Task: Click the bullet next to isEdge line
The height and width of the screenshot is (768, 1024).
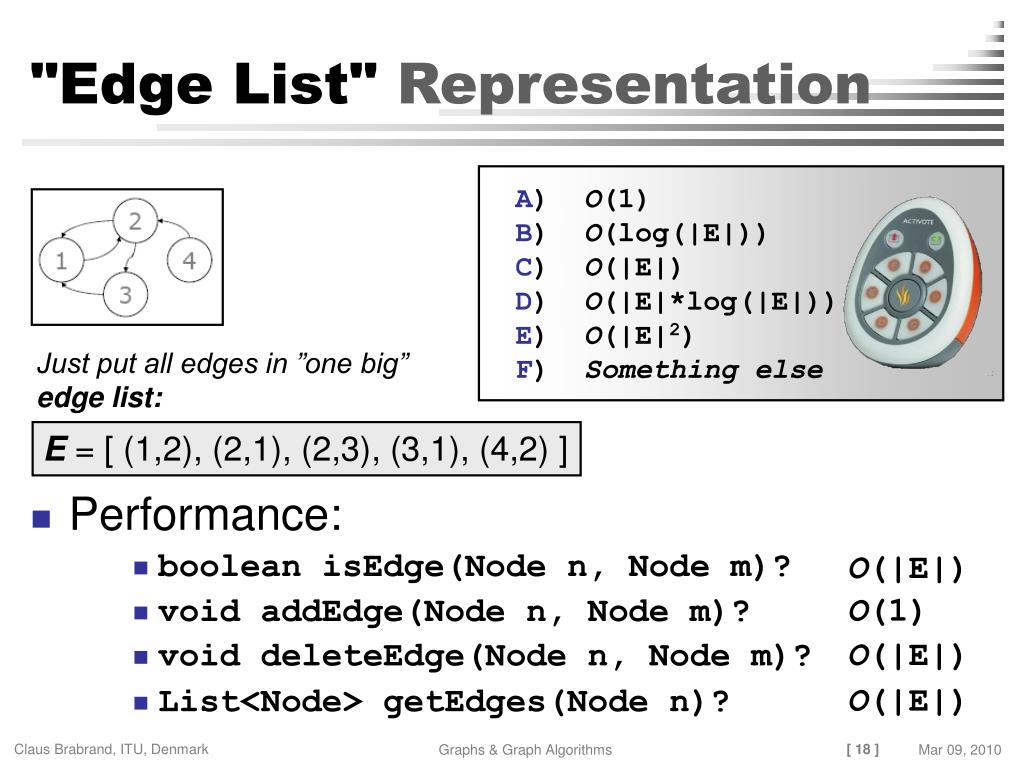Action: point(140,568)
